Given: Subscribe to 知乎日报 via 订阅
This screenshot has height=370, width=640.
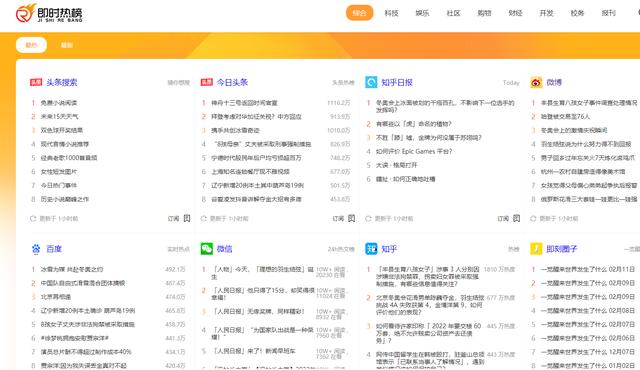Looking at the screenshot, I should click(x=503, y=219).
